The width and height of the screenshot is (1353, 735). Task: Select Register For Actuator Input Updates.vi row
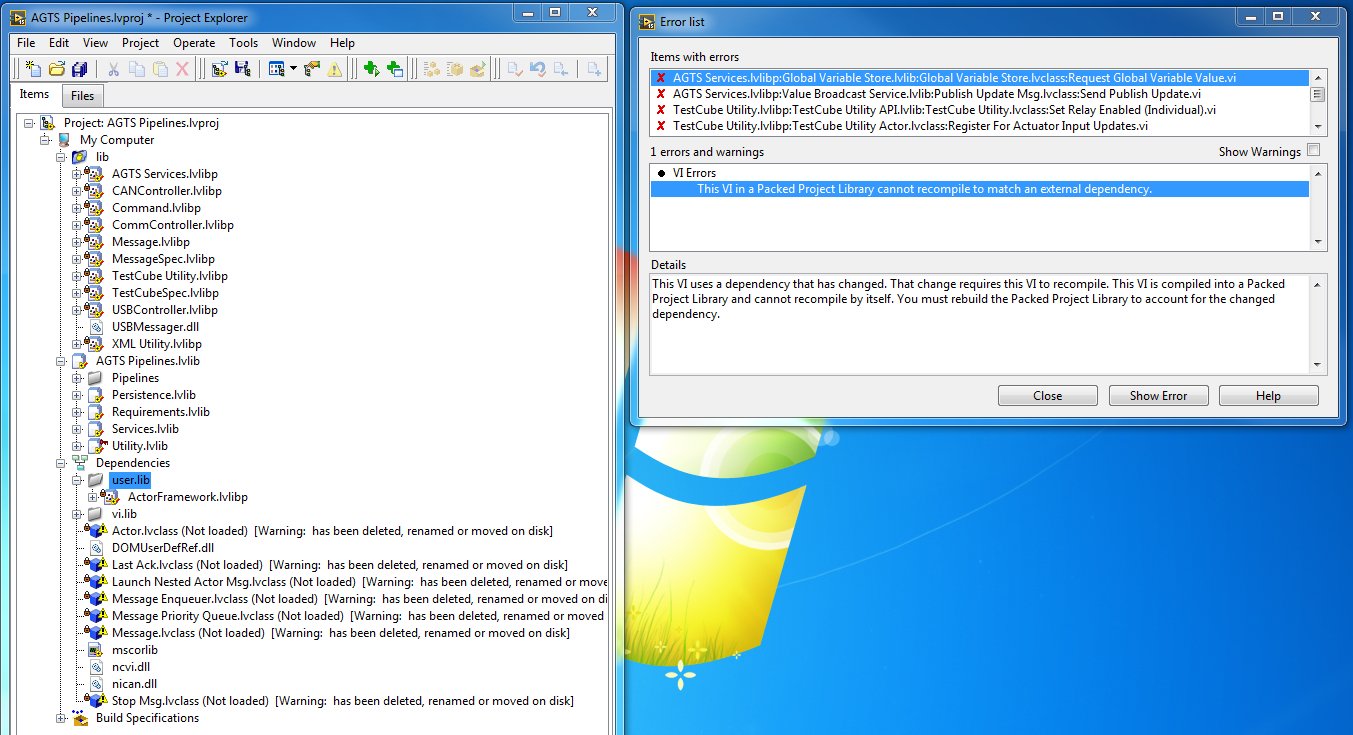(x=980, y=126)
